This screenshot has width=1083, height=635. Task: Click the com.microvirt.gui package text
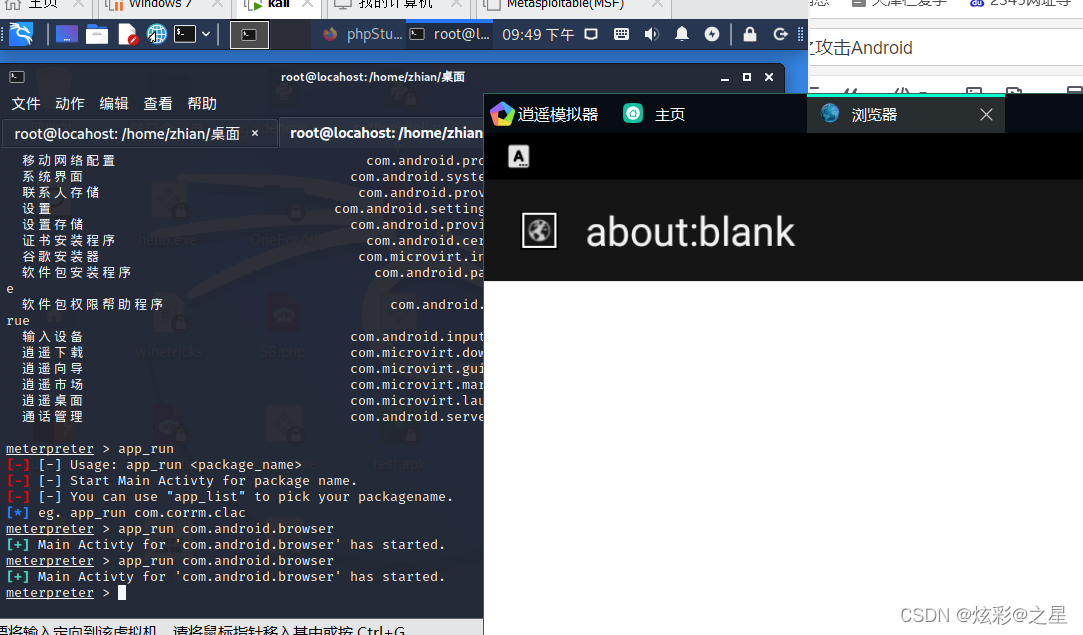[x=416, y=369]
